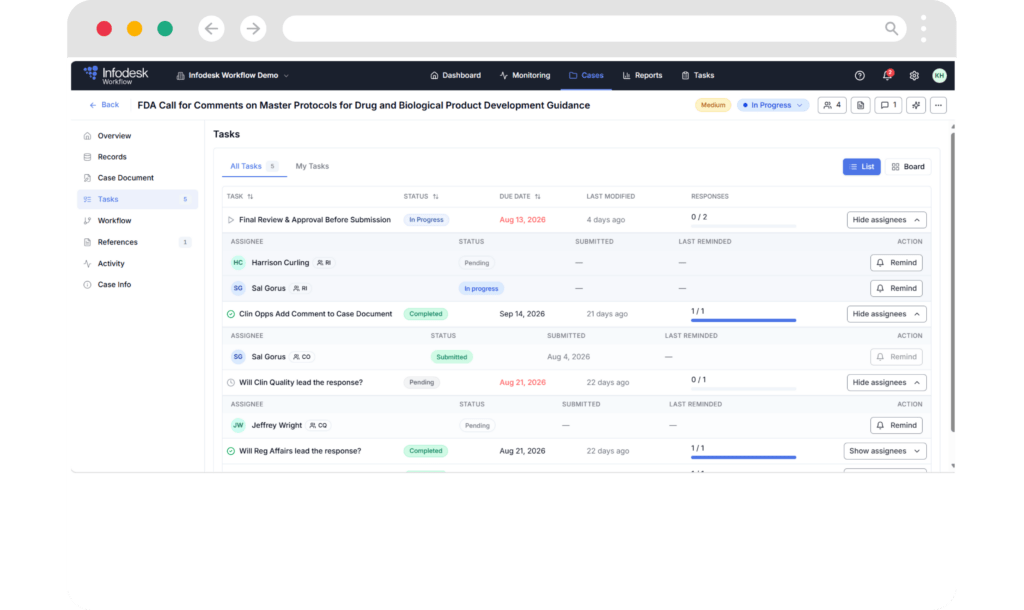This screenshot has width=1024, height=610.
Task: Open the comments button showing 1
Action: [x=888, y=105]
